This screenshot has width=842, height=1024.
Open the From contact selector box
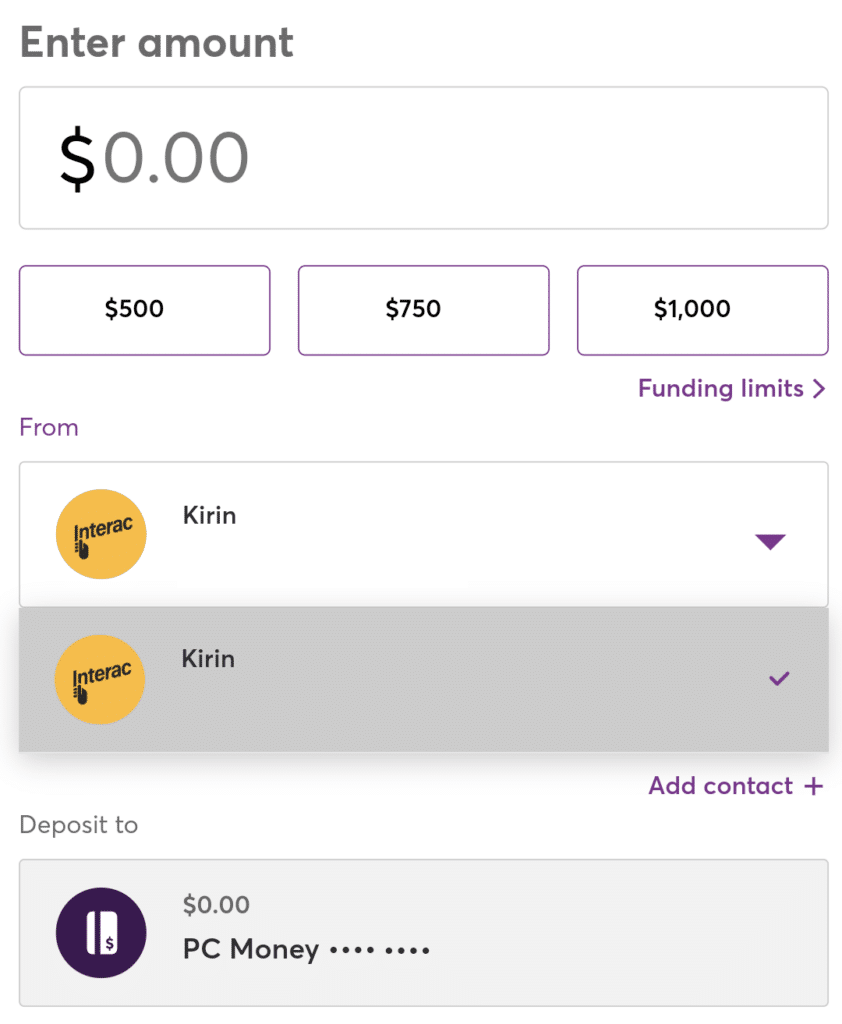423,534
